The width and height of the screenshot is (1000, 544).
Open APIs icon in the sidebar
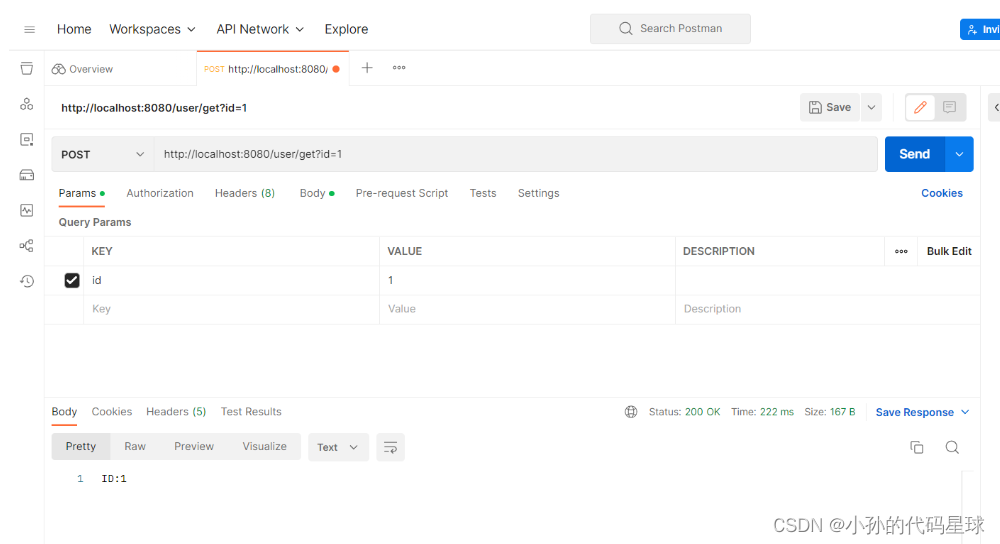(26, 104)
